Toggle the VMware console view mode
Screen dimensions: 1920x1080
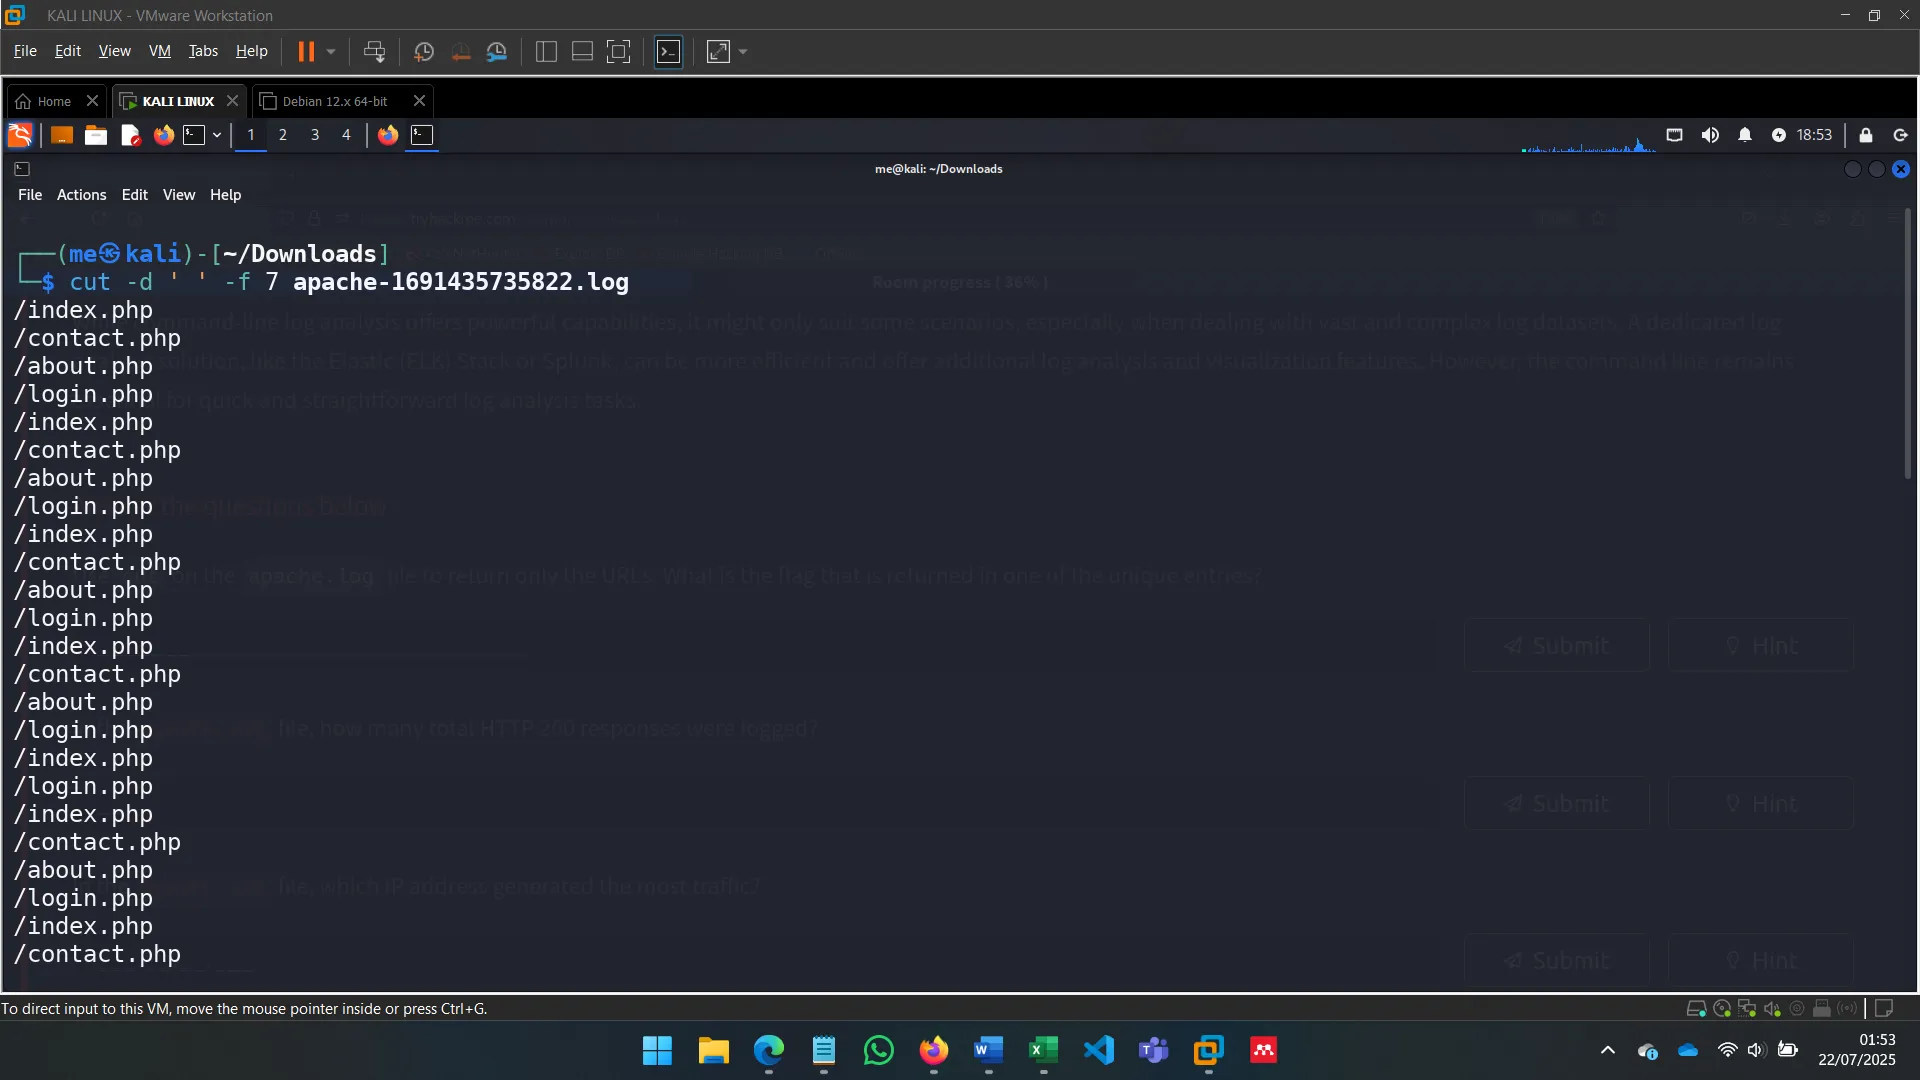click(x=668, y=51)
